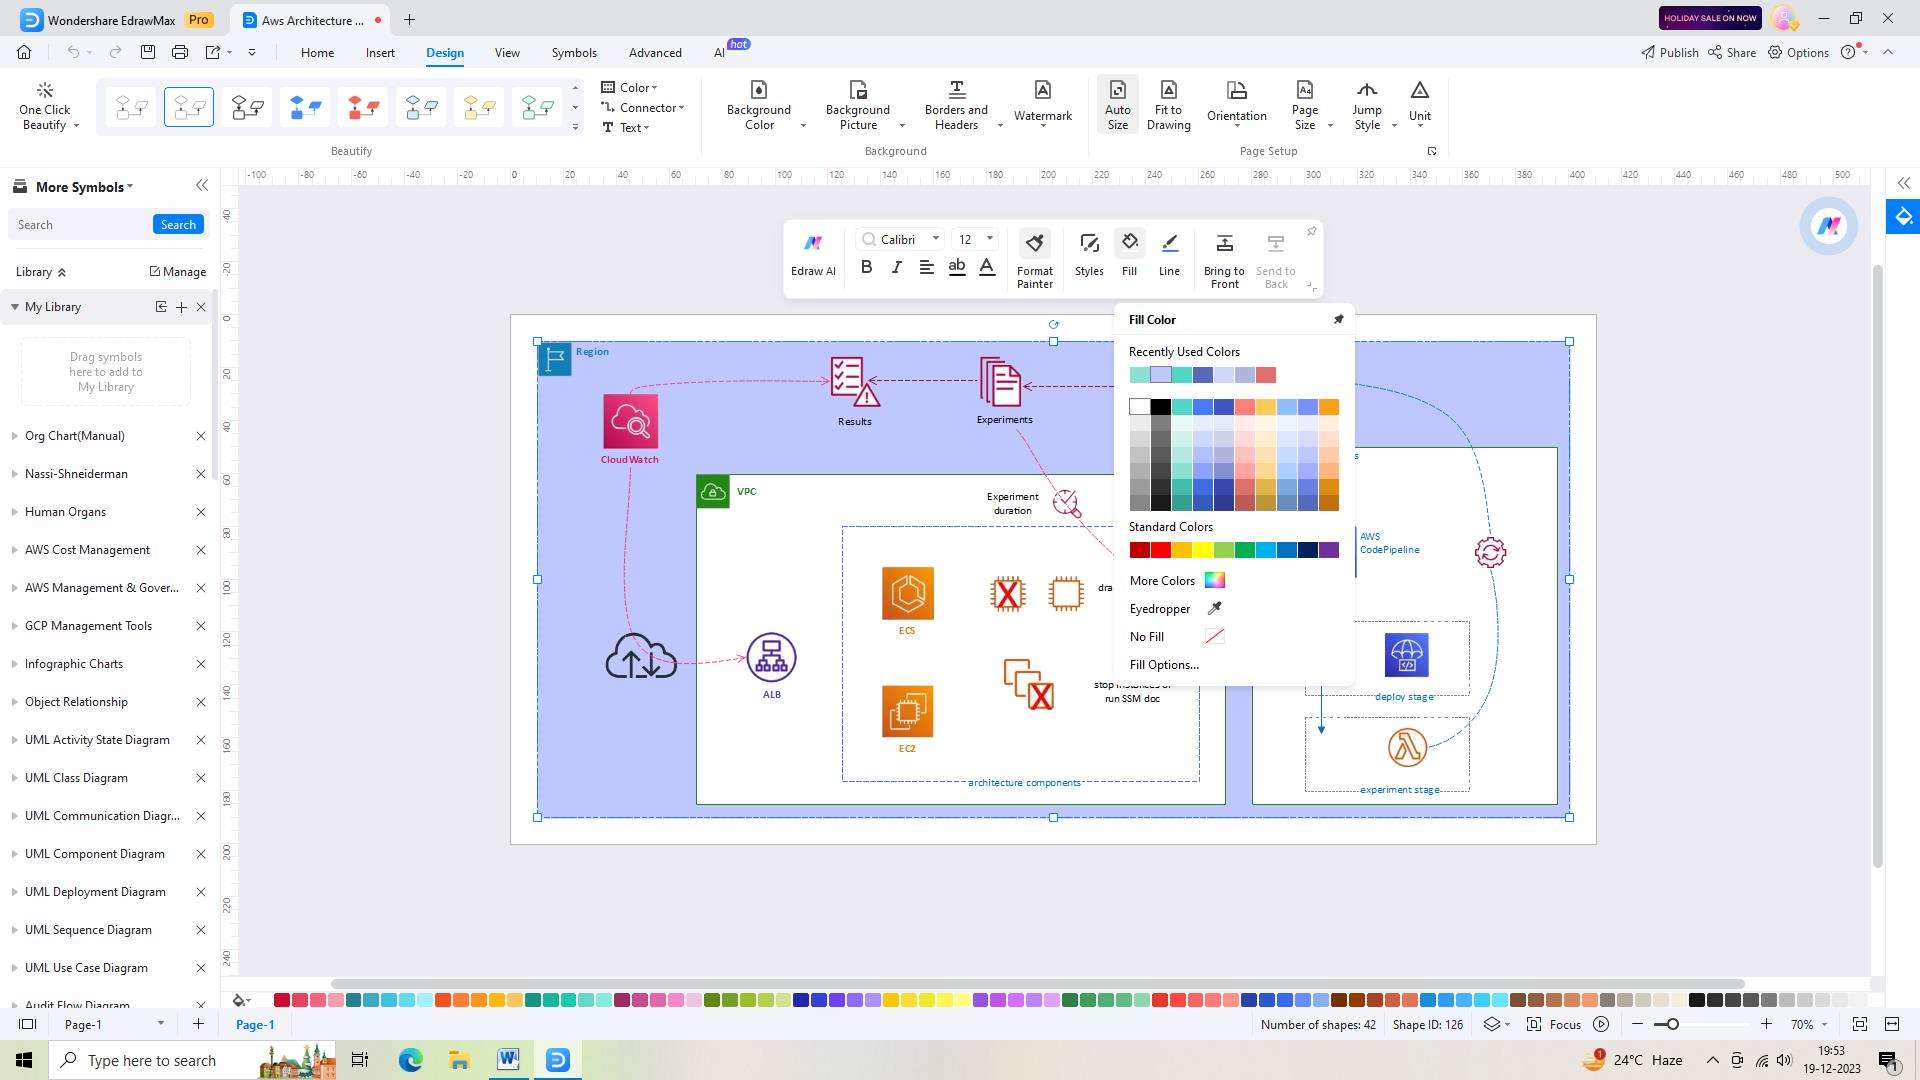Expand the One Click Beautify dropdown

coord(76,126)
